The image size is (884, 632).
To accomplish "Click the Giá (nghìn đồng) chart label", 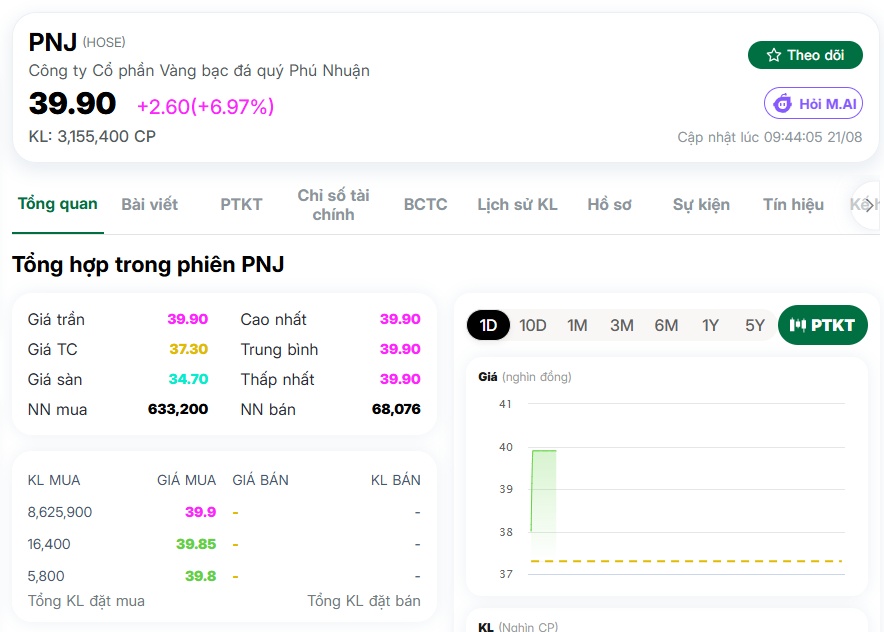I will point(525,377).
